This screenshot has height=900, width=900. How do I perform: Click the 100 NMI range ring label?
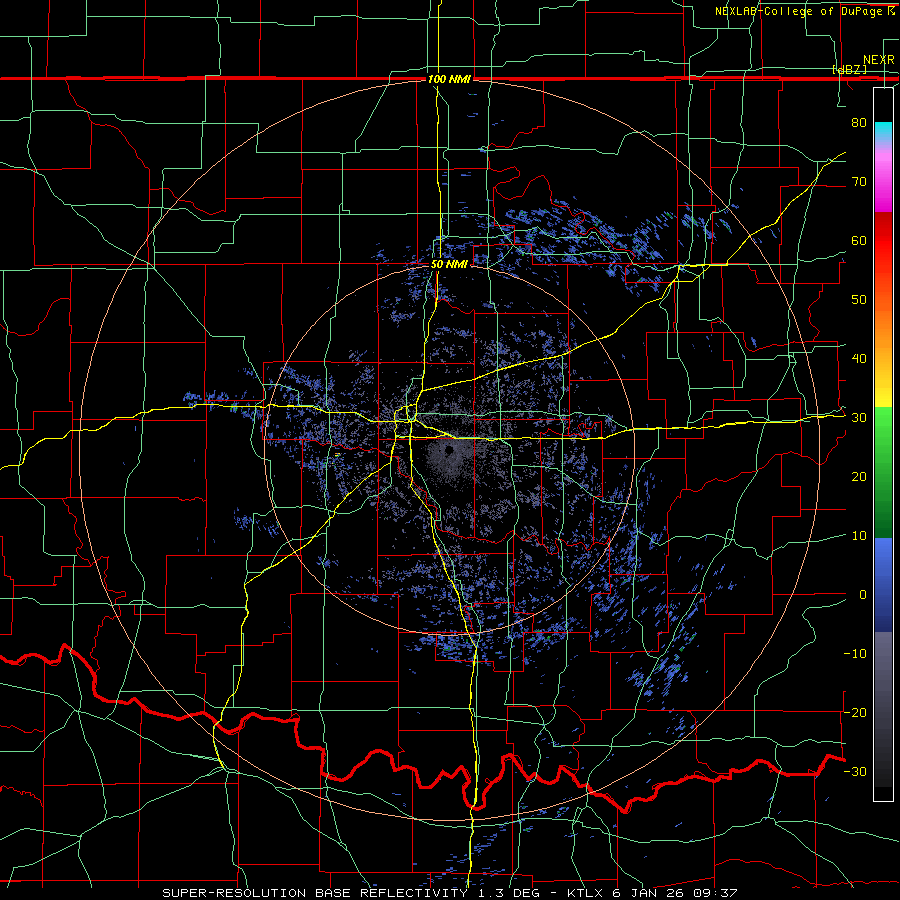pos(449,79)
